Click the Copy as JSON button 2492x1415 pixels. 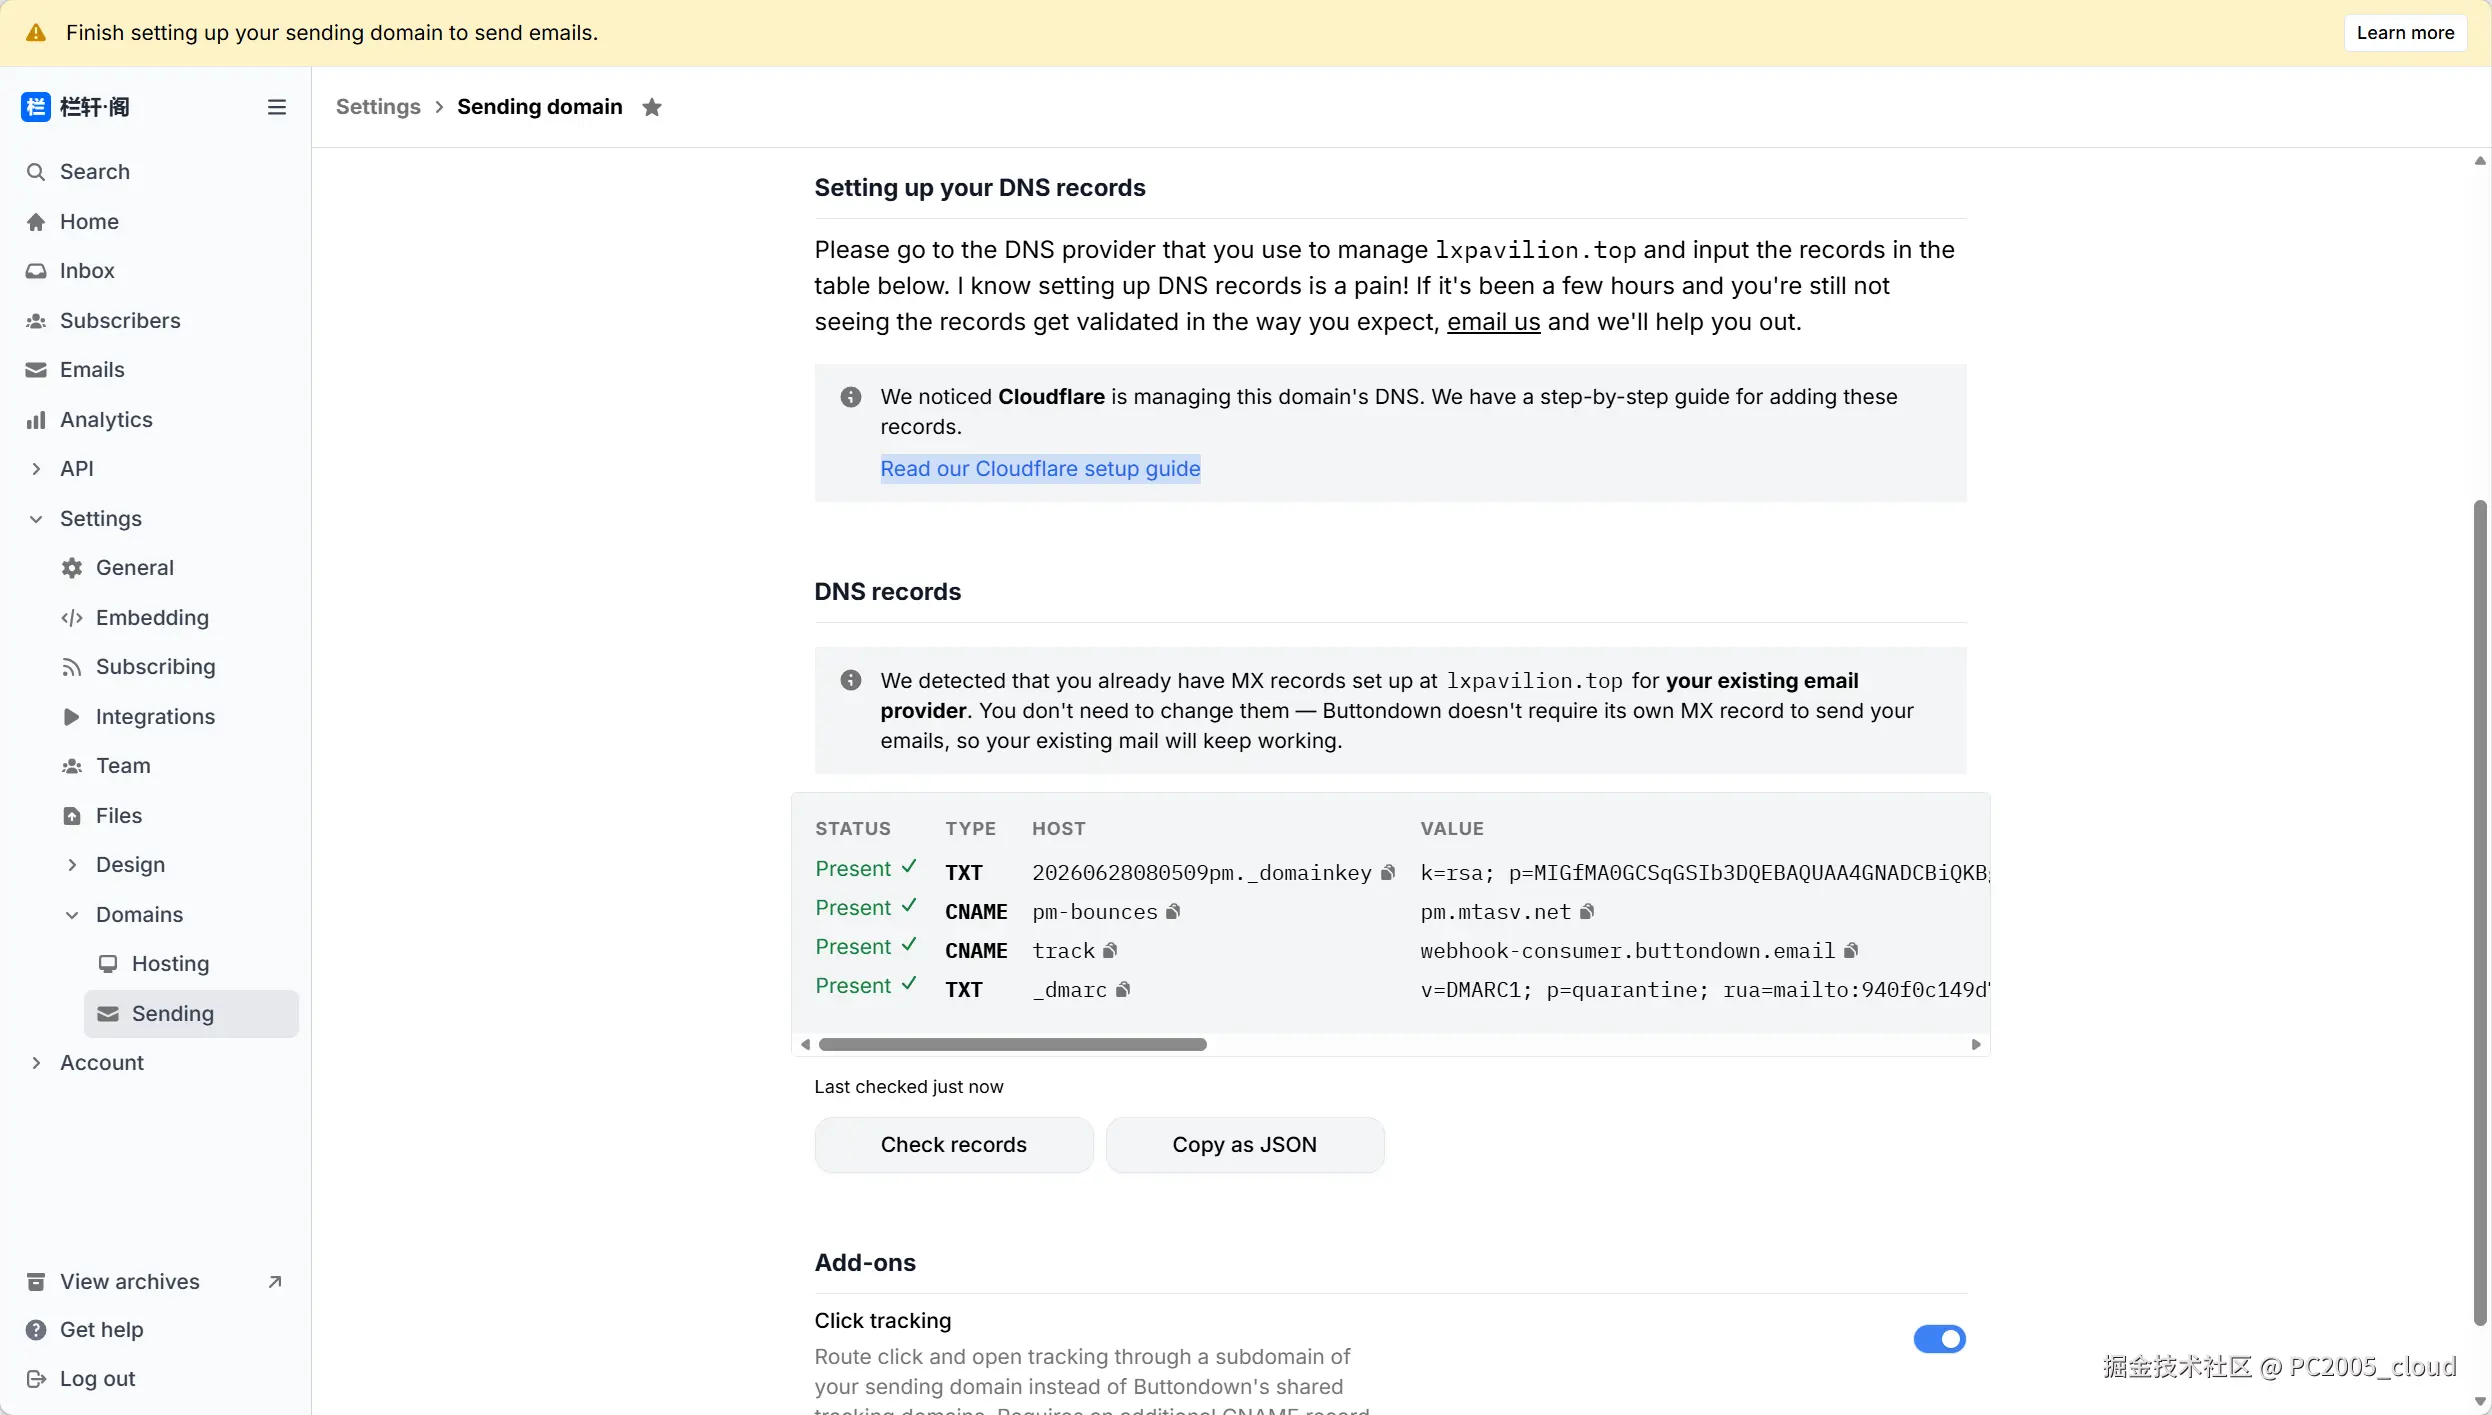coord(1245,1145)
